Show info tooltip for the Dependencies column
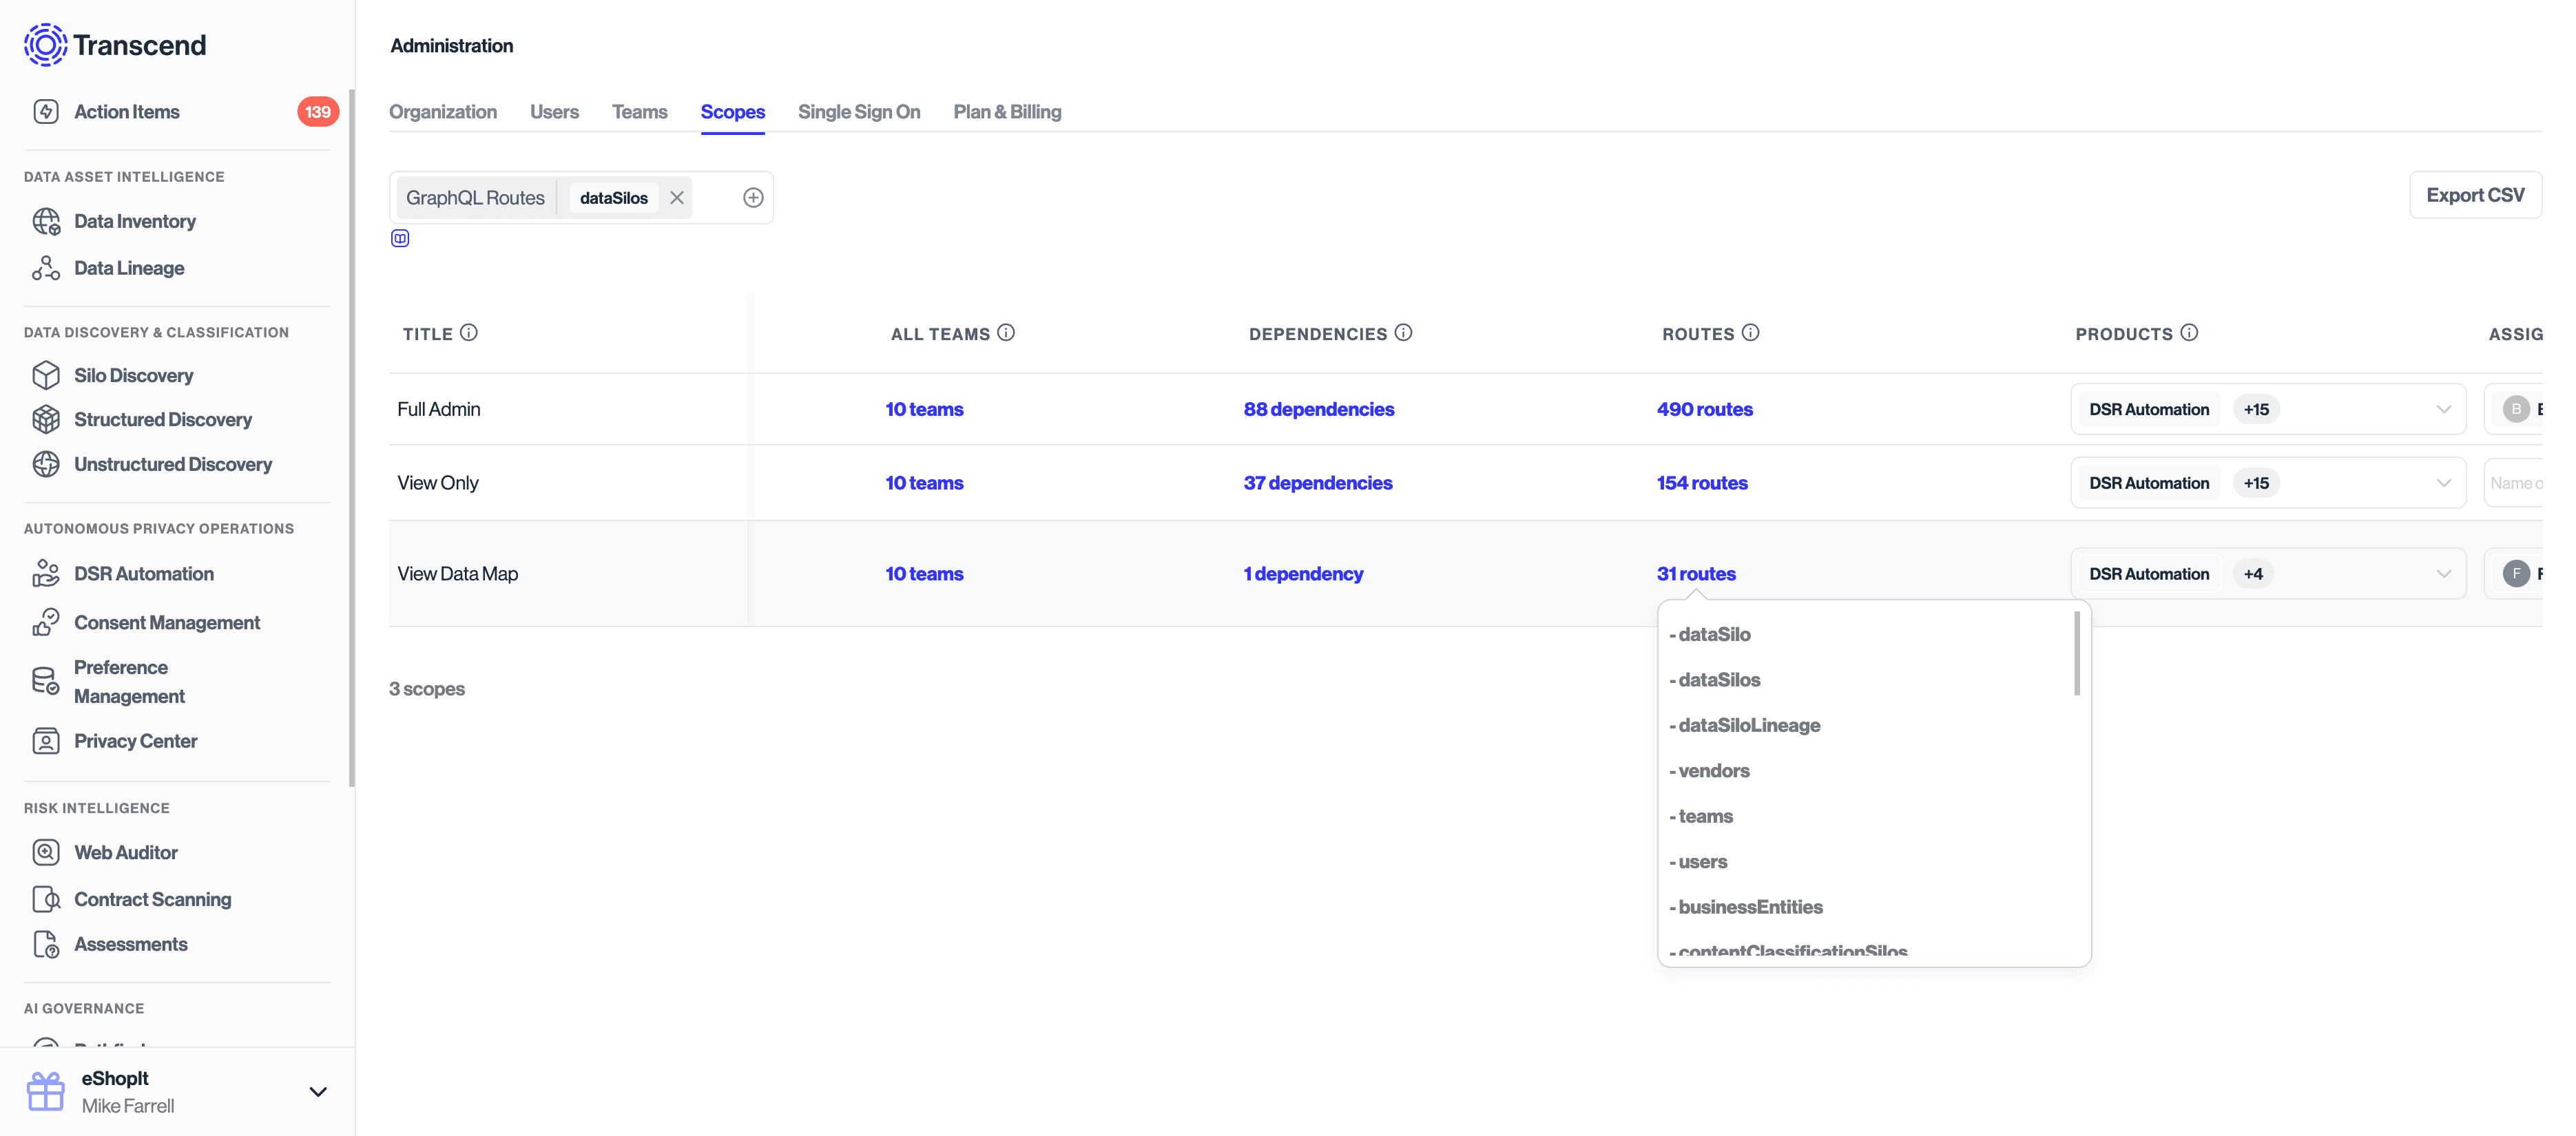The height and width of the screenshot is (1136, 2576). click(1405, 333)
